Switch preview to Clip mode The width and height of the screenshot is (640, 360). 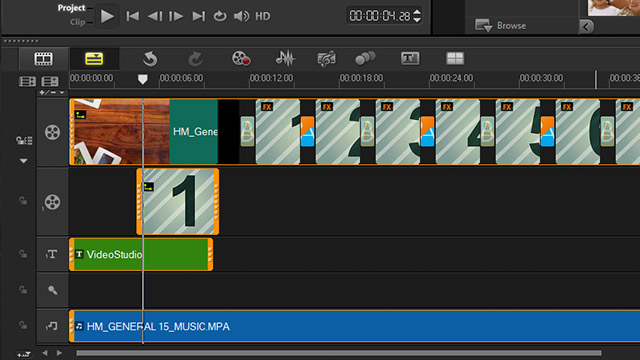coord(78,22)
